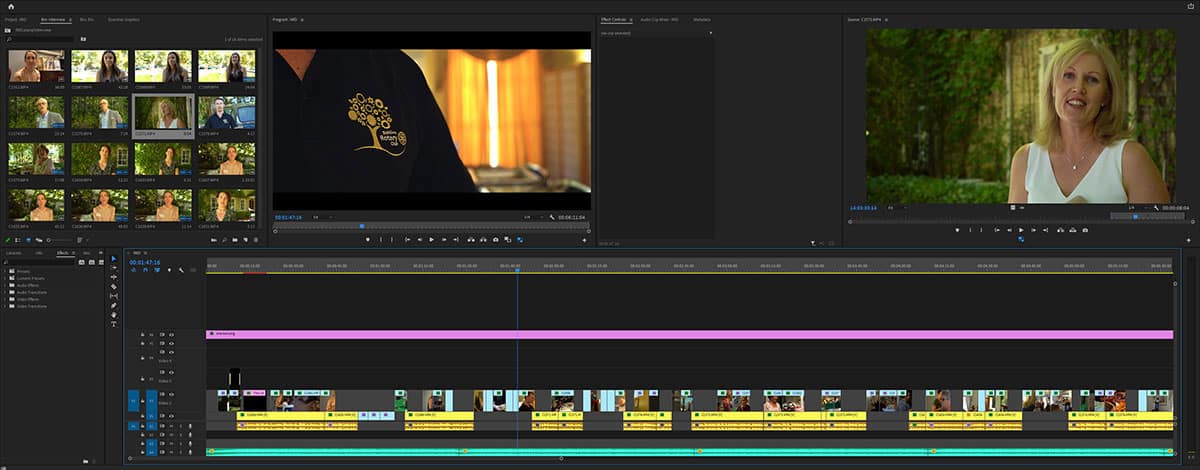
Task: Play the Program monitor sequence
Action: pyautogui.click(x=431, y=240)
